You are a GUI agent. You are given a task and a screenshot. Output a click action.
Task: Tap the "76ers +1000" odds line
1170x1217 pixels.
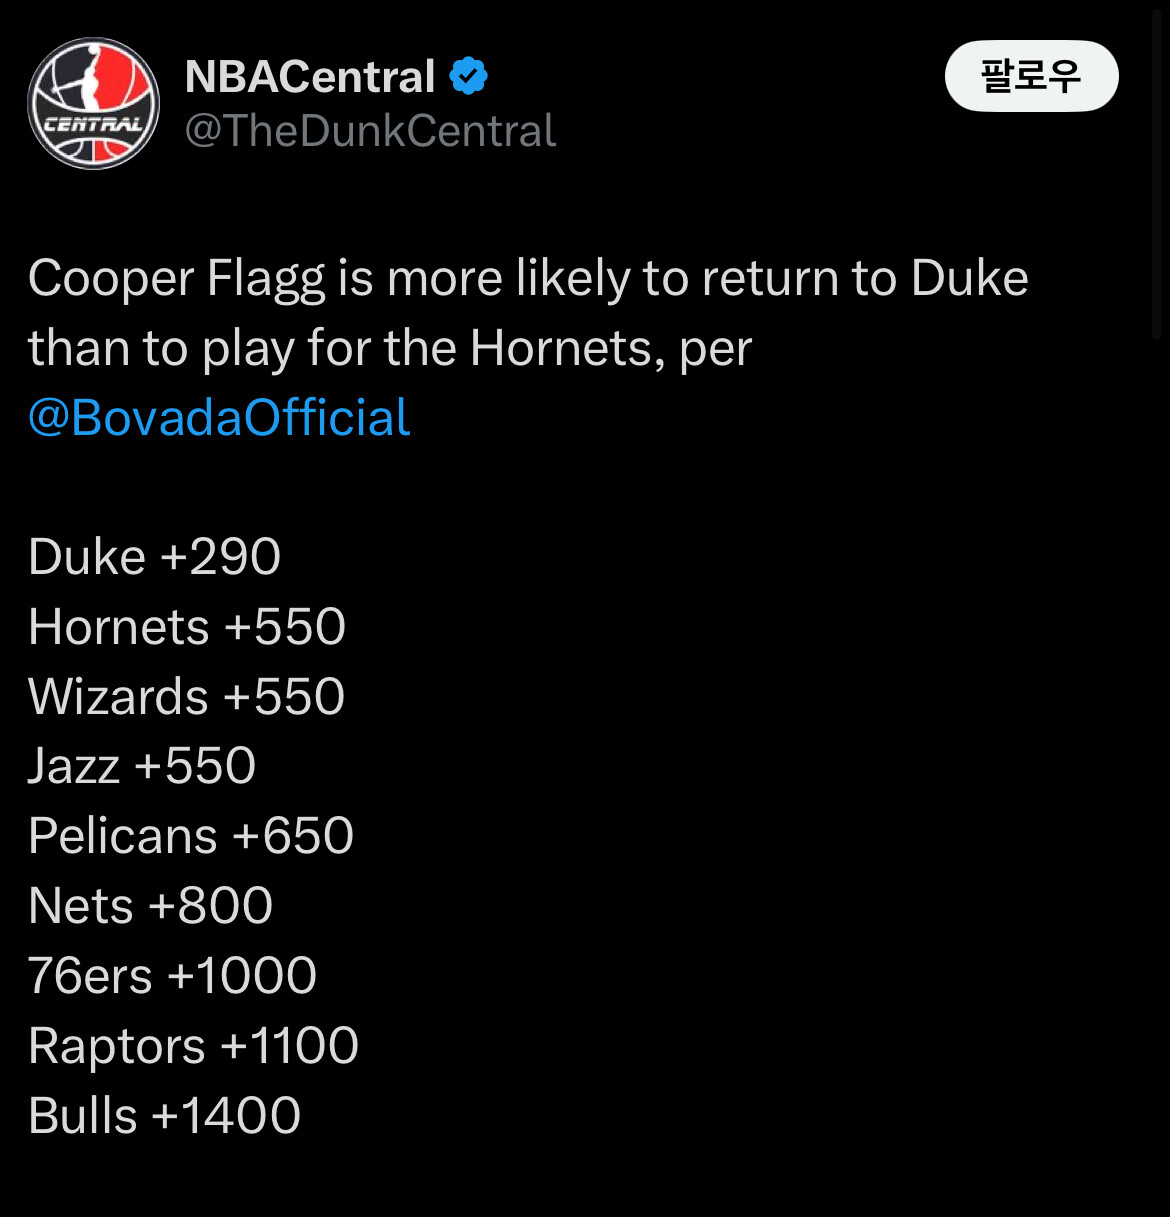click(x=172, y=976)
